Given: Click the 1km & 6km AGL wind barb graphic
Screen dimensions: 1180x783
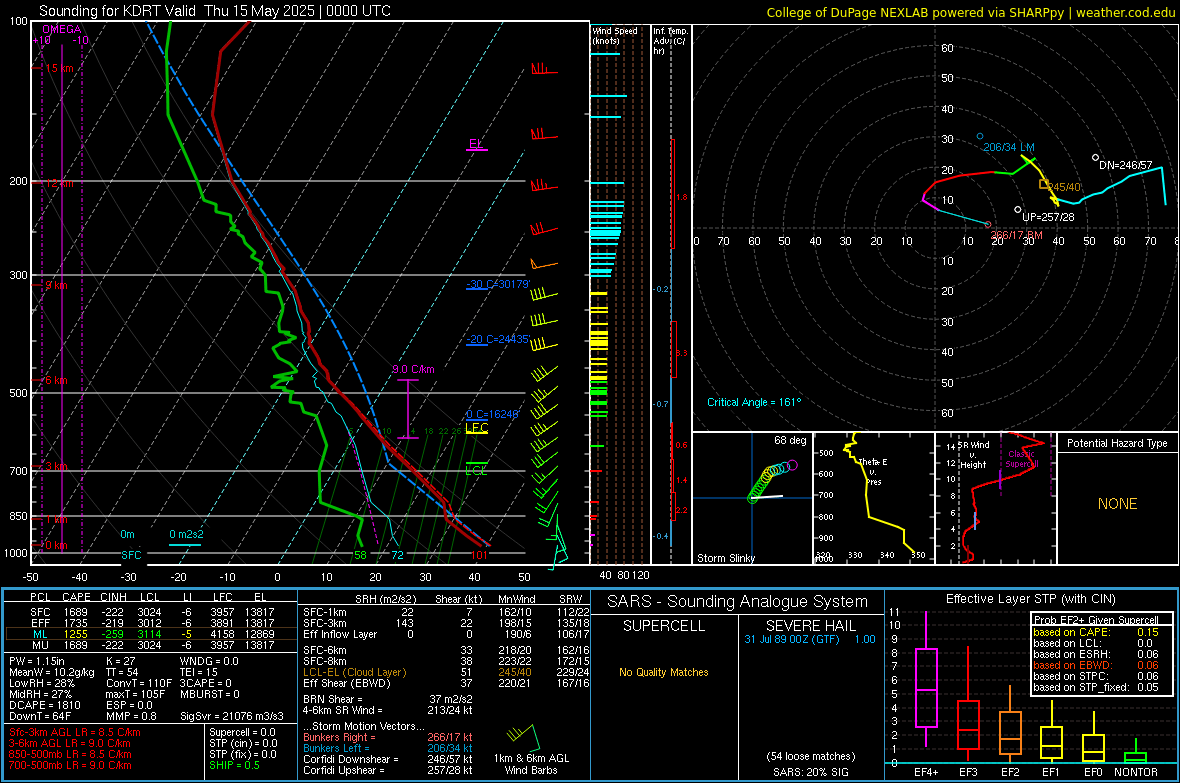Looking at the screenshot, I should coord(523,737).
